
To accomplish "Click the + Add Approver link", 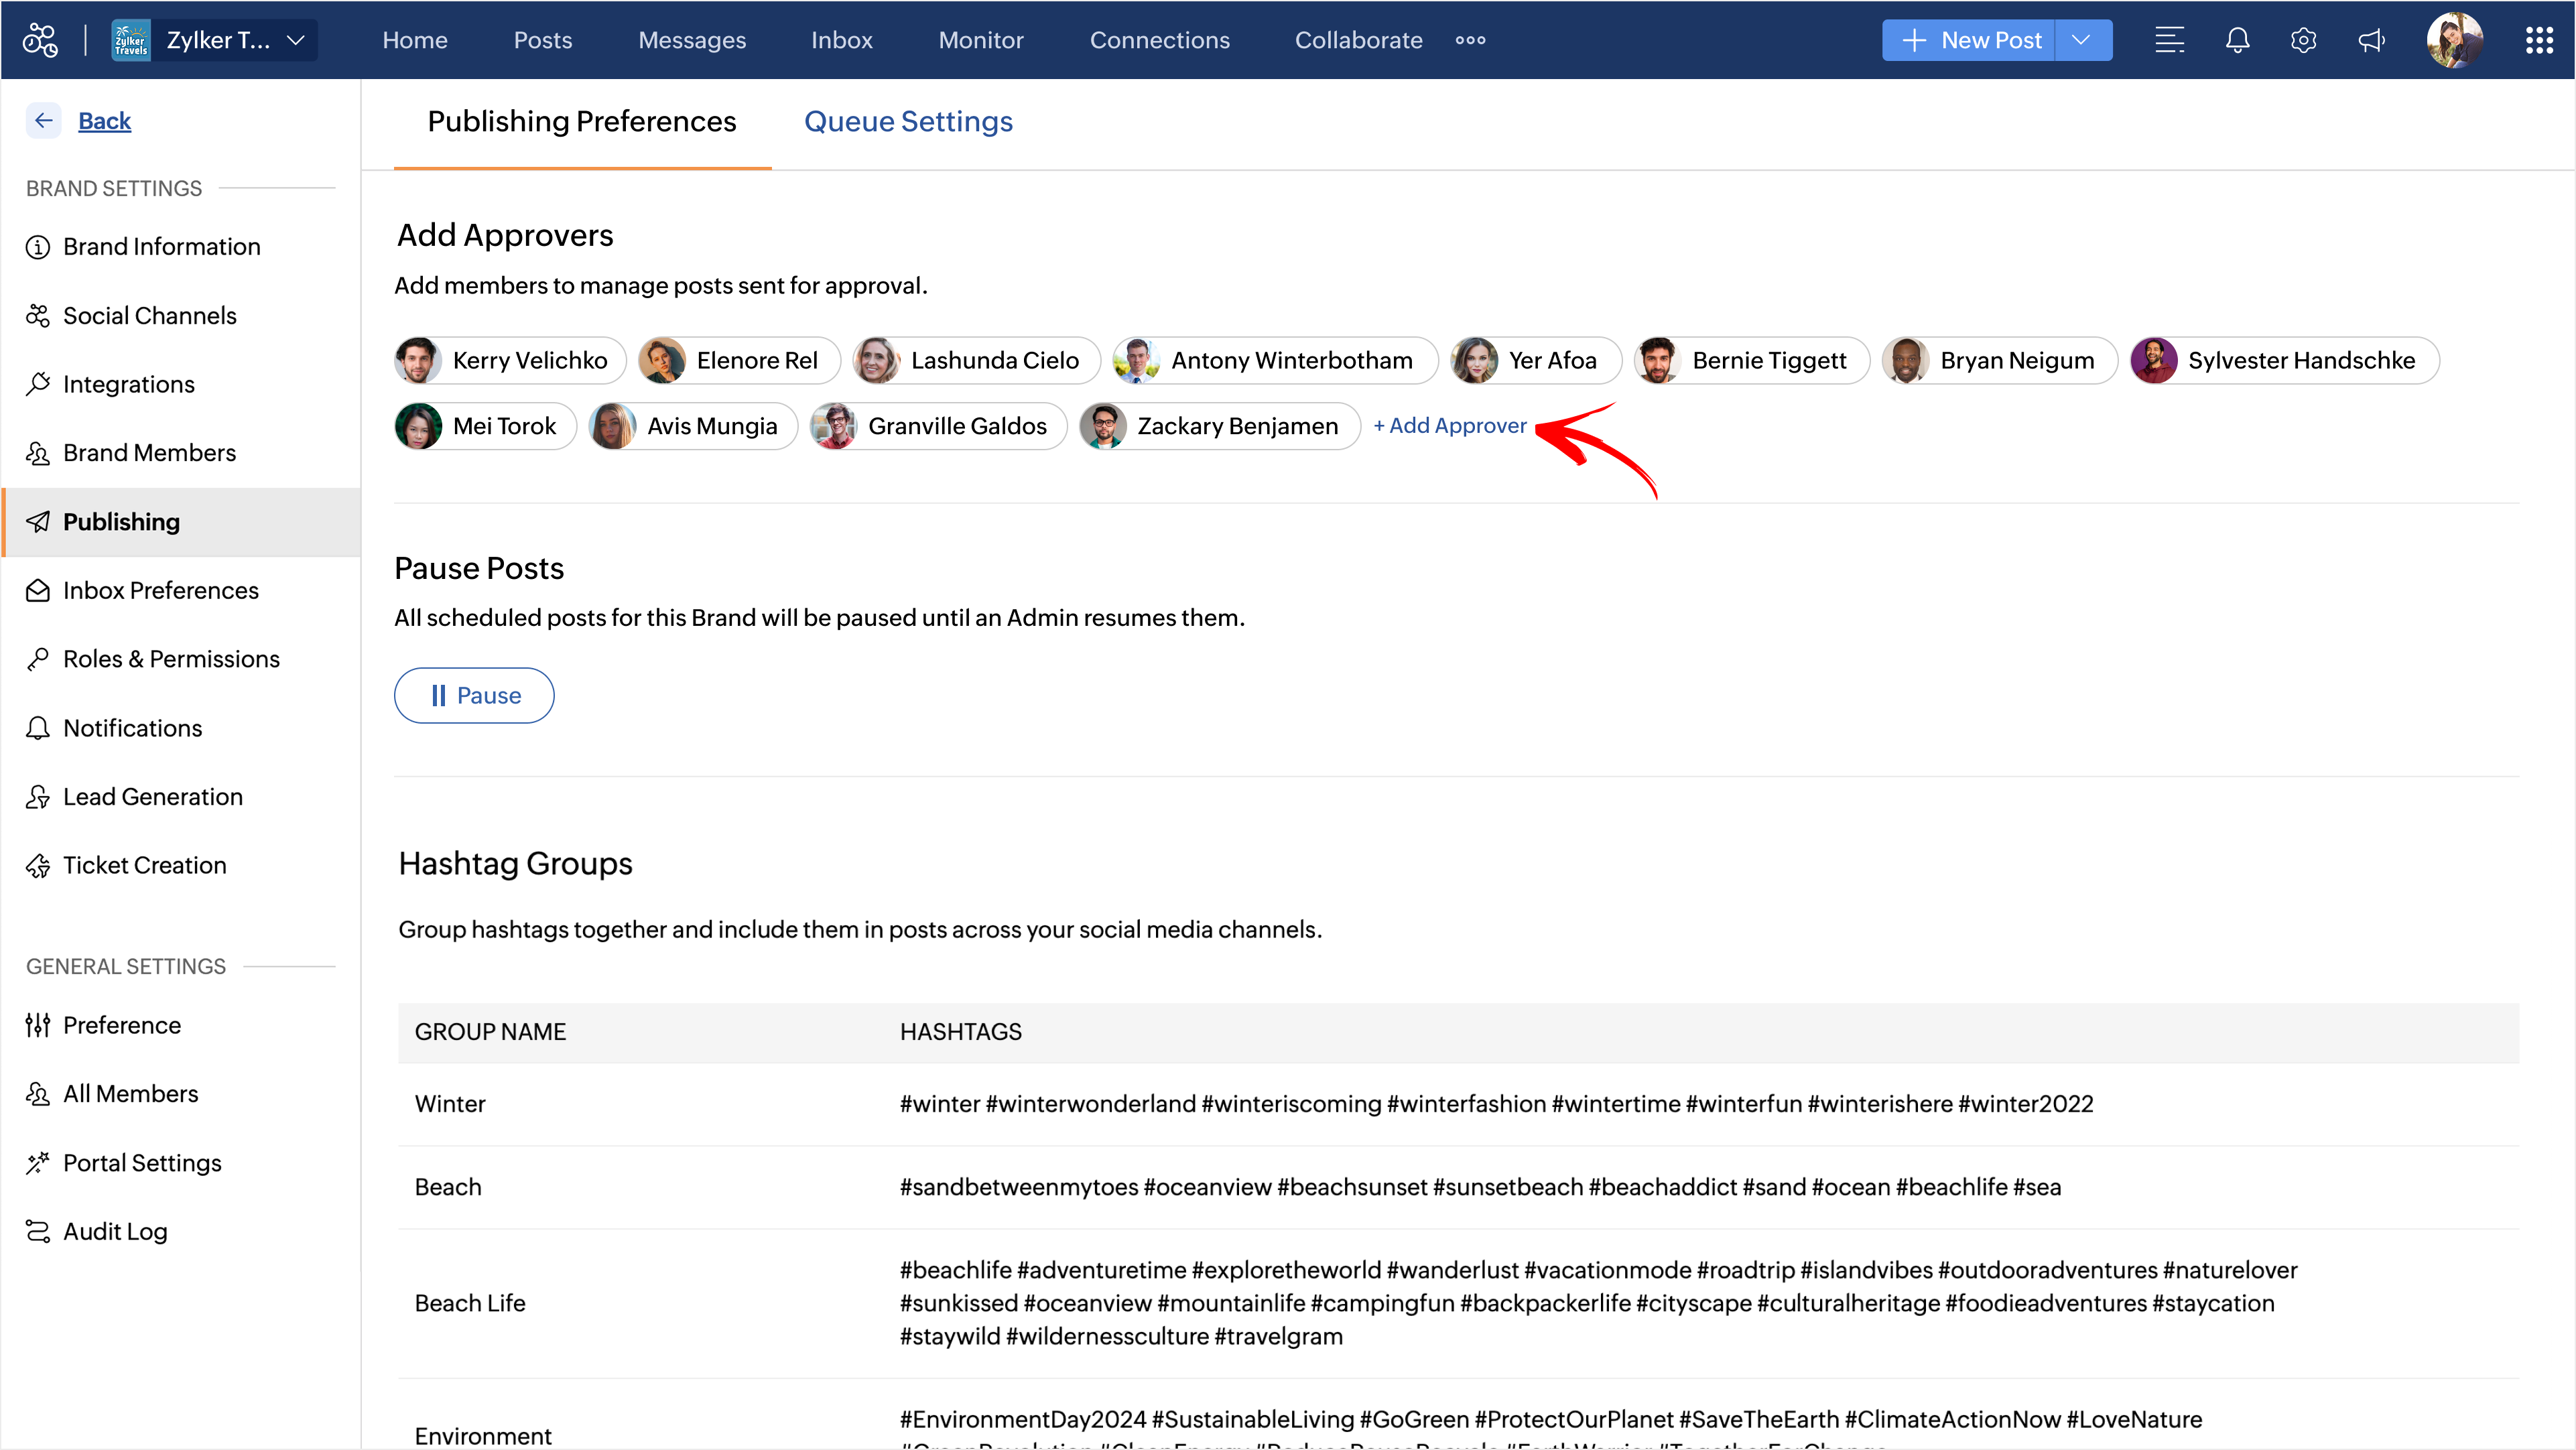I will click(x=1449, y=426).
